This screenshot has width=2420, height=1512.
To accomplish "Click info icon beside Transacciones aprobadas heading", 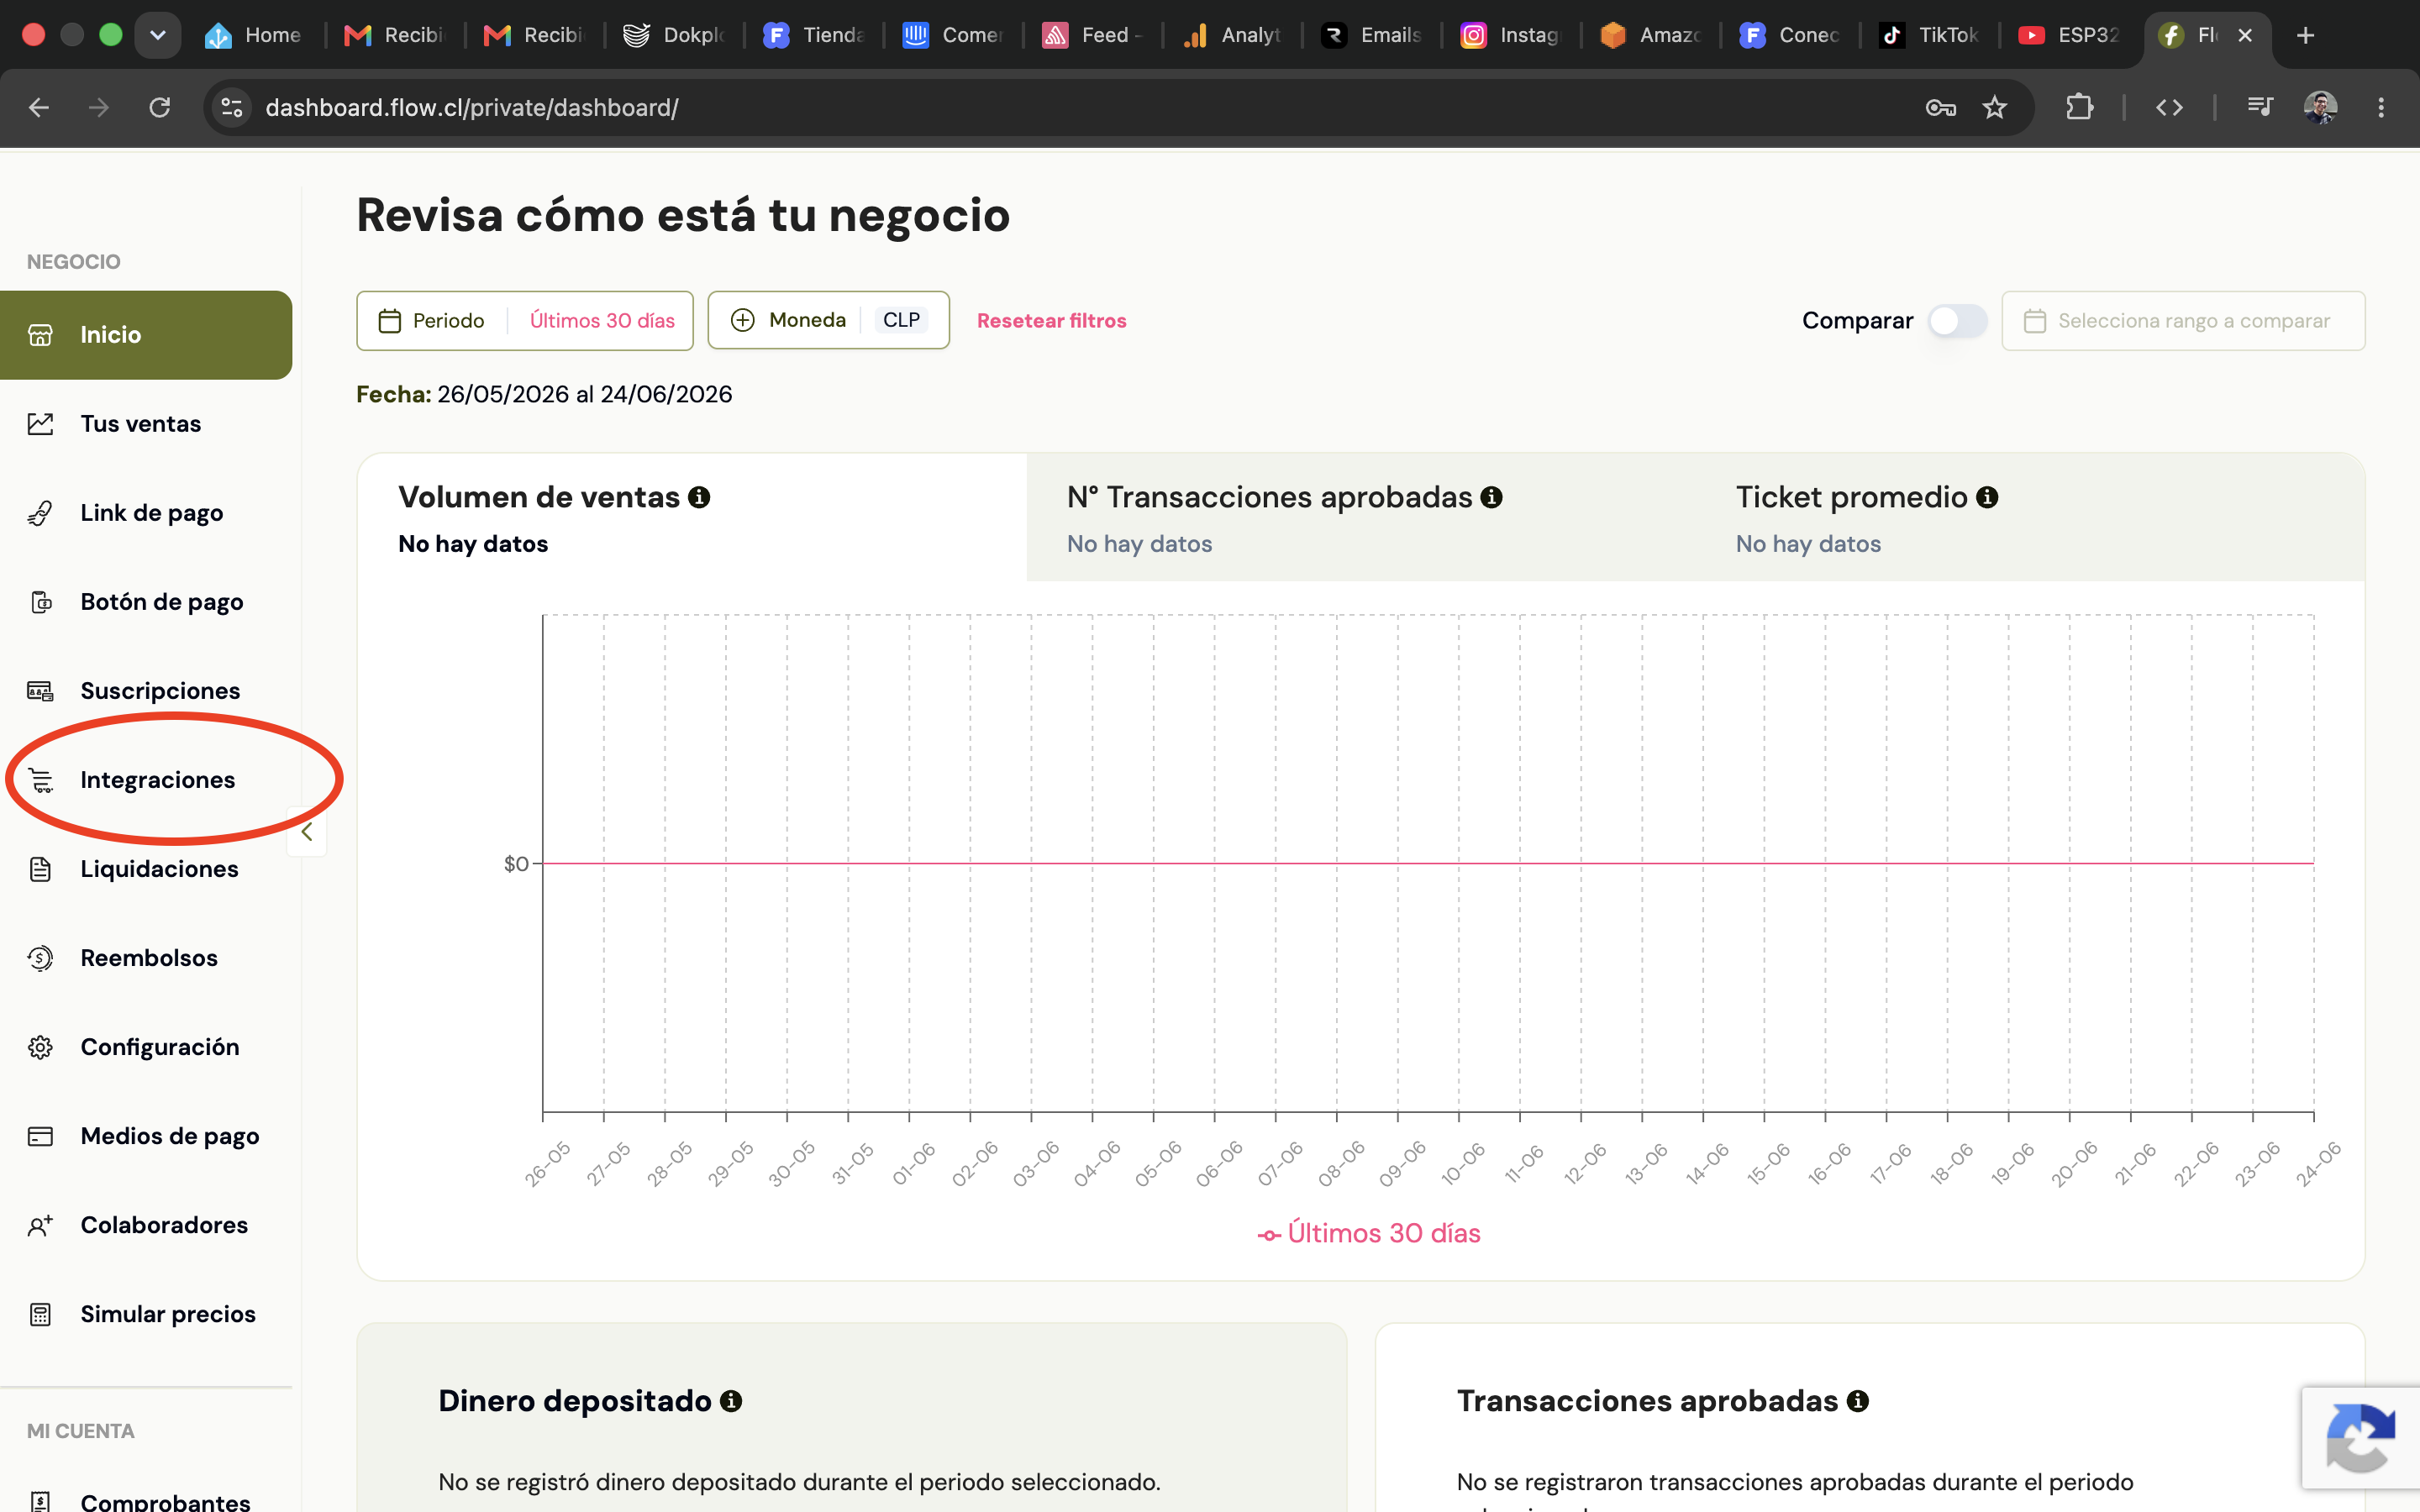I will 1858,1401.
